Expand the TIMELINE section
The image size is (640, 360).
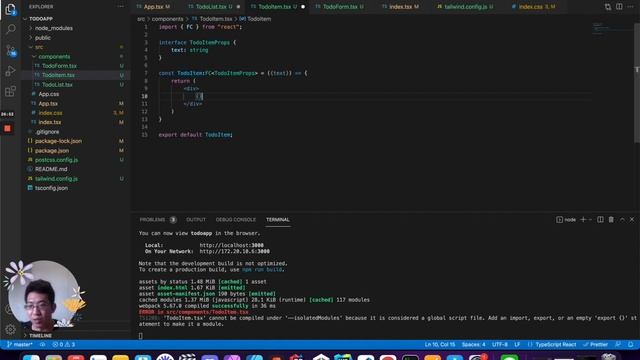(40, 336)
